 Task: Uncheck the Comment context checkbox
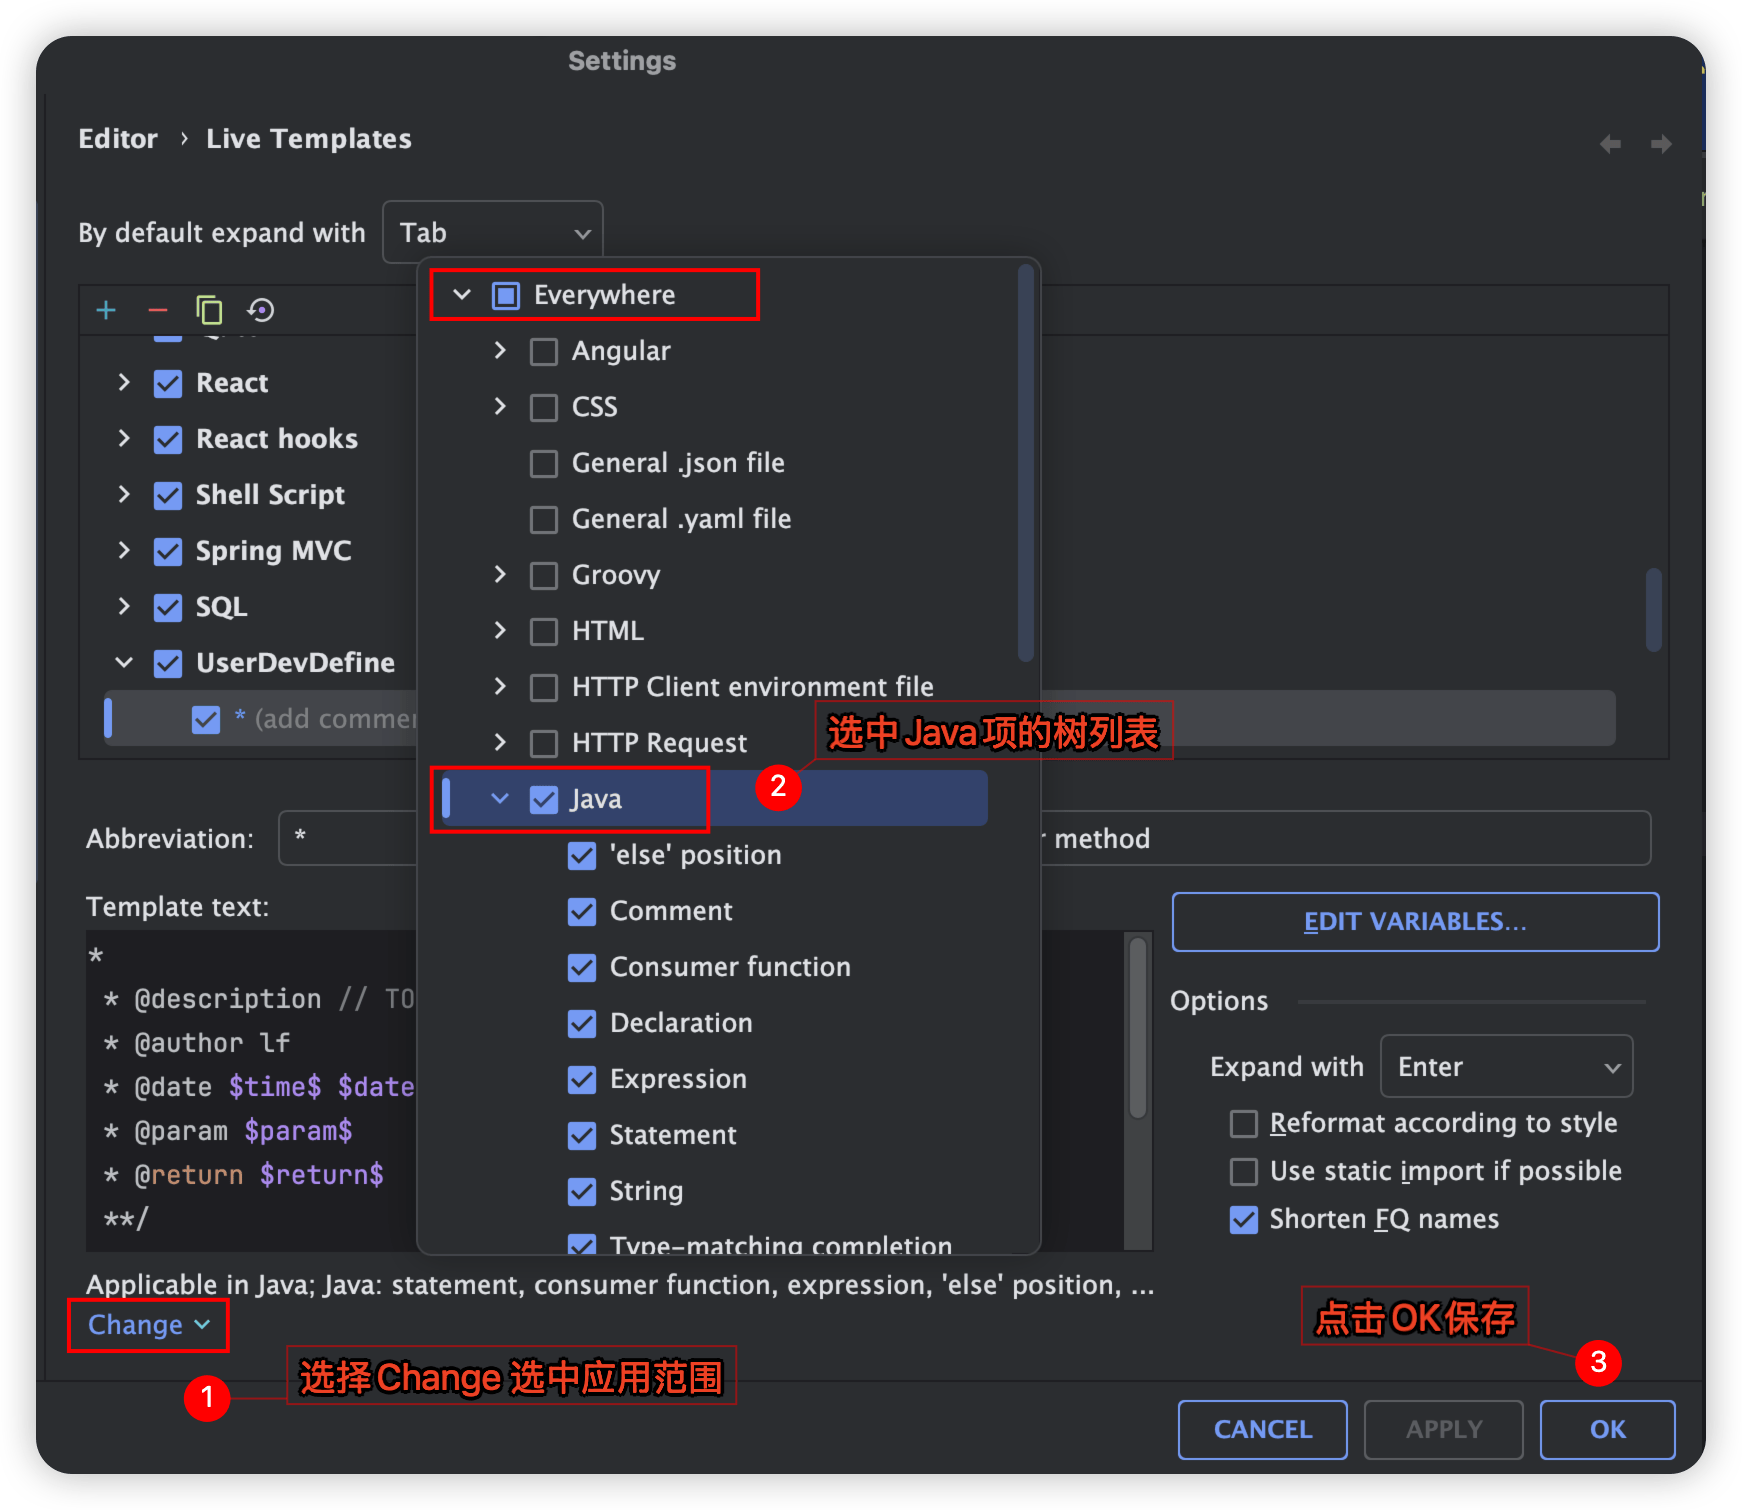click(582, 912)
